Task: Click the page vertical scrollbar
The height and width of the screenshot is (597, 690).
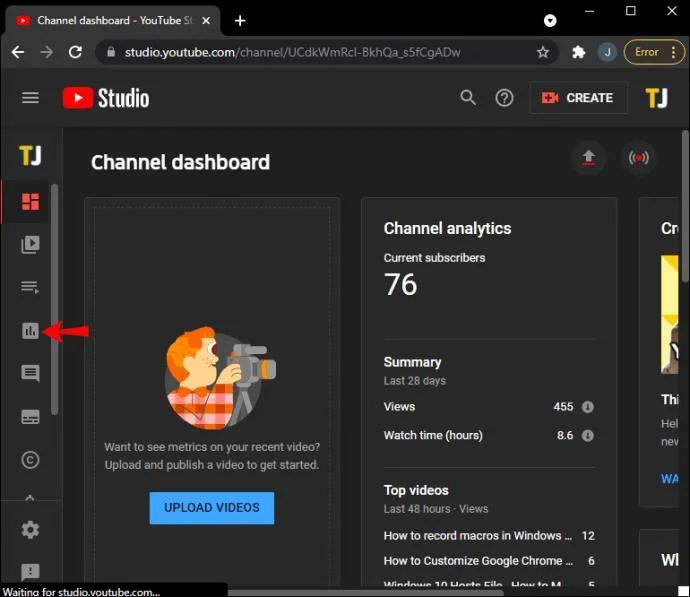Action: pos(685,206)
